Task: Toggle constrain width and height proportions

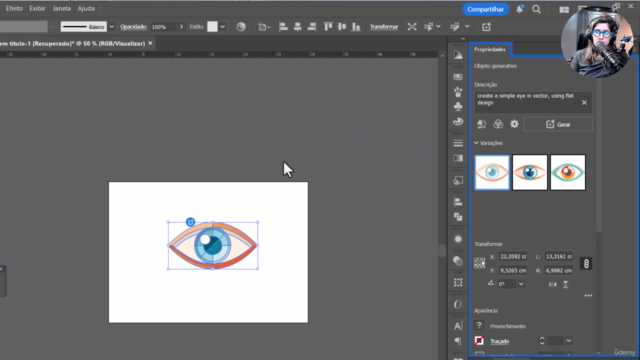Action: coord(586,263)
